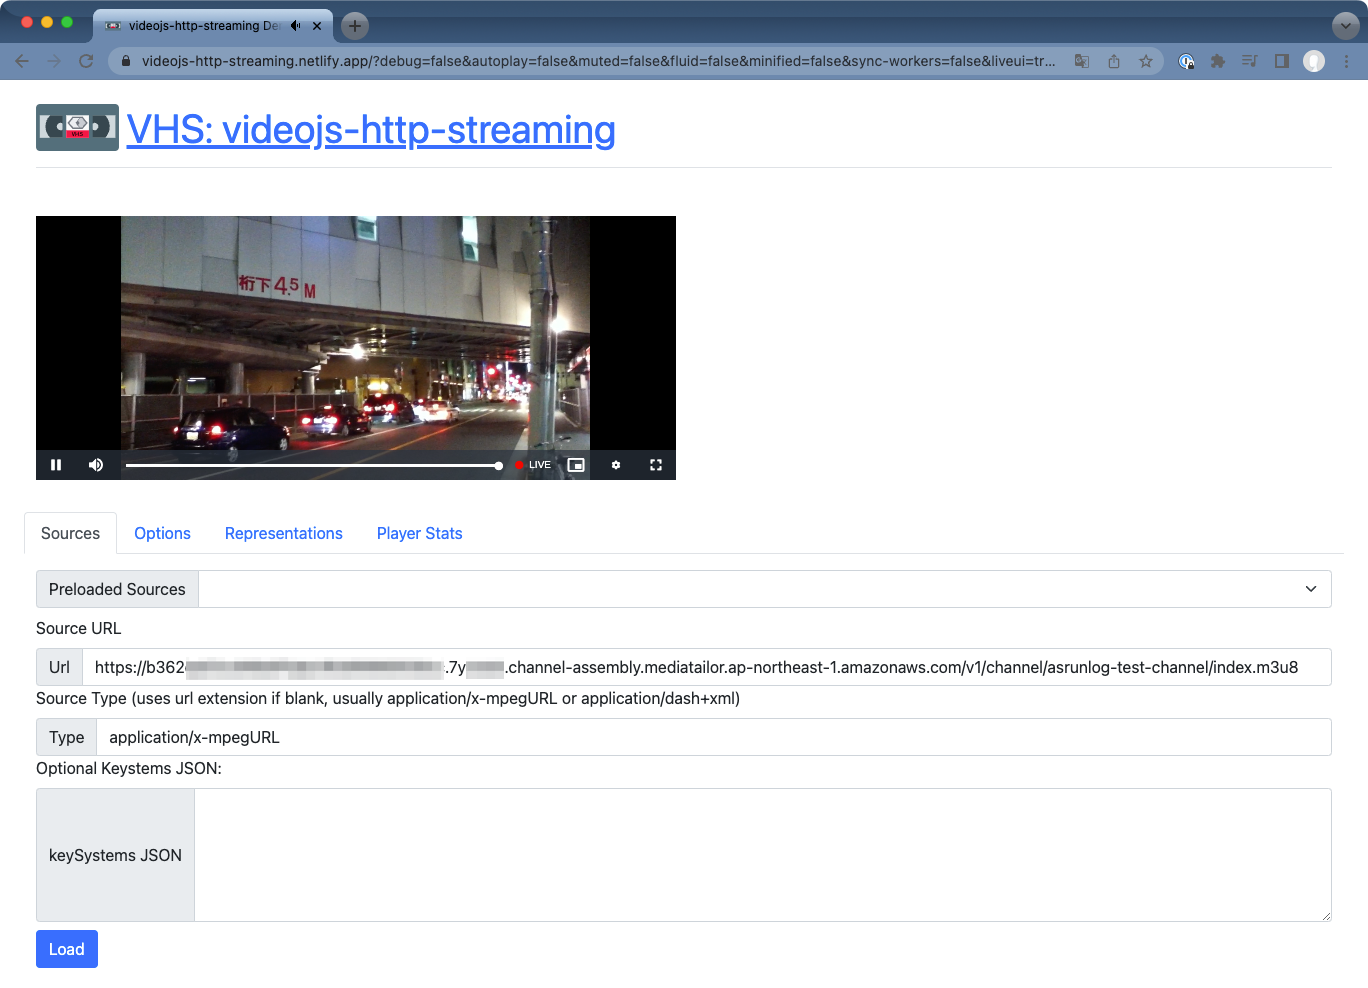Click the keySystems JSON textarea
The width and height of the screenshot is (1368, 988).
(762, 855)
